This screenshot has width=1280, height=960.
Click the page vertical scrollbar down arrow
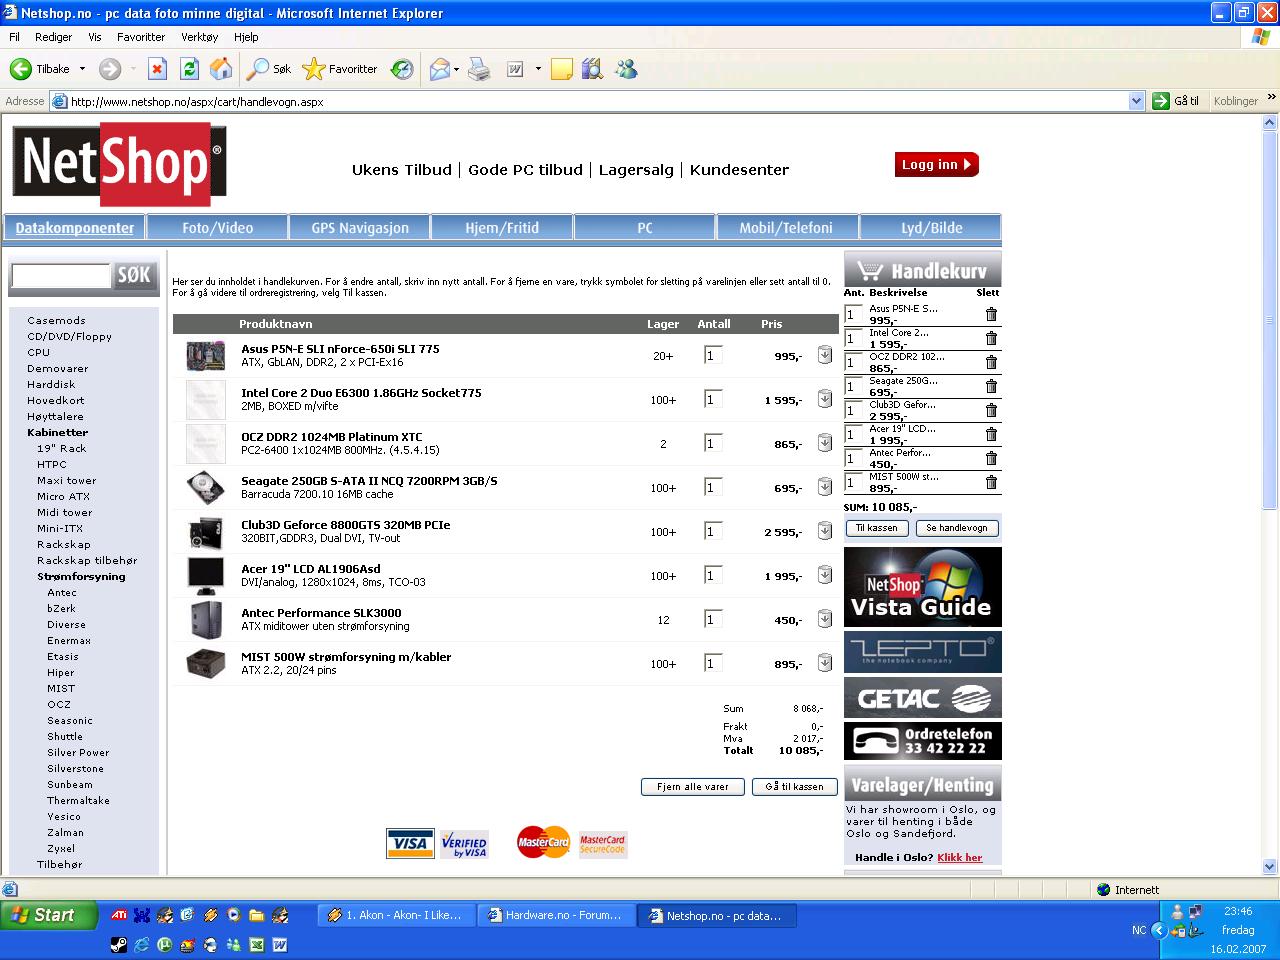click(1270, 867)
